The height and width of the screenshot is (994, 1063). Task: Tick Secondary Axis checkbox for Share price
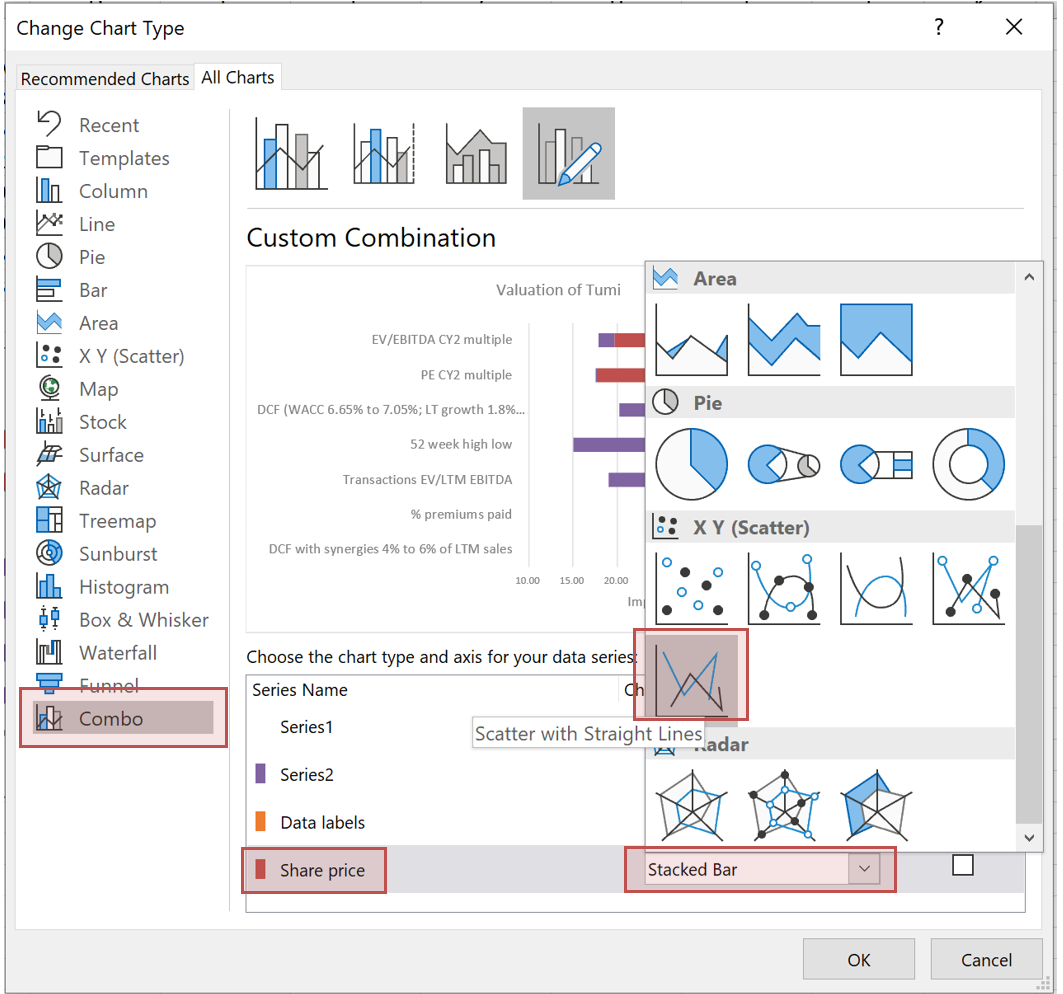point(962,866)
